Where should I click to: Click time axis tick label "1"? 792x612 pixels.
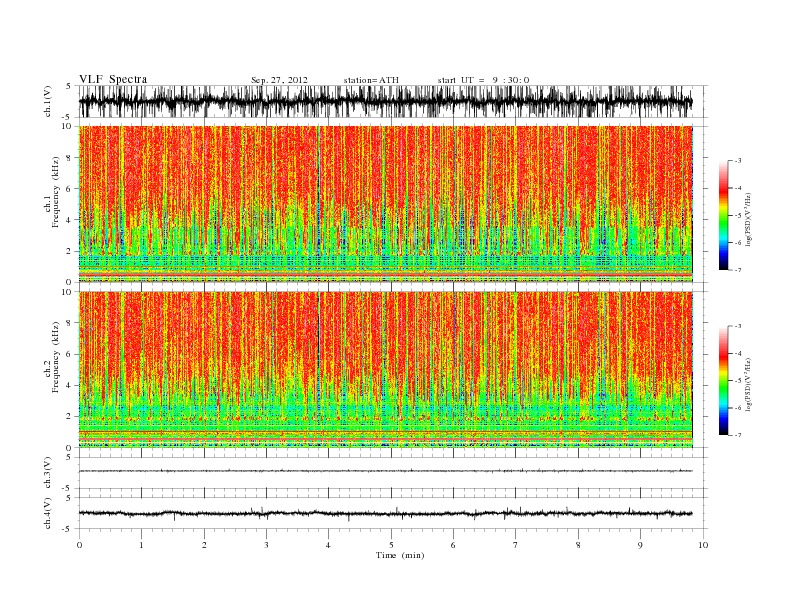tap(141, 545)
